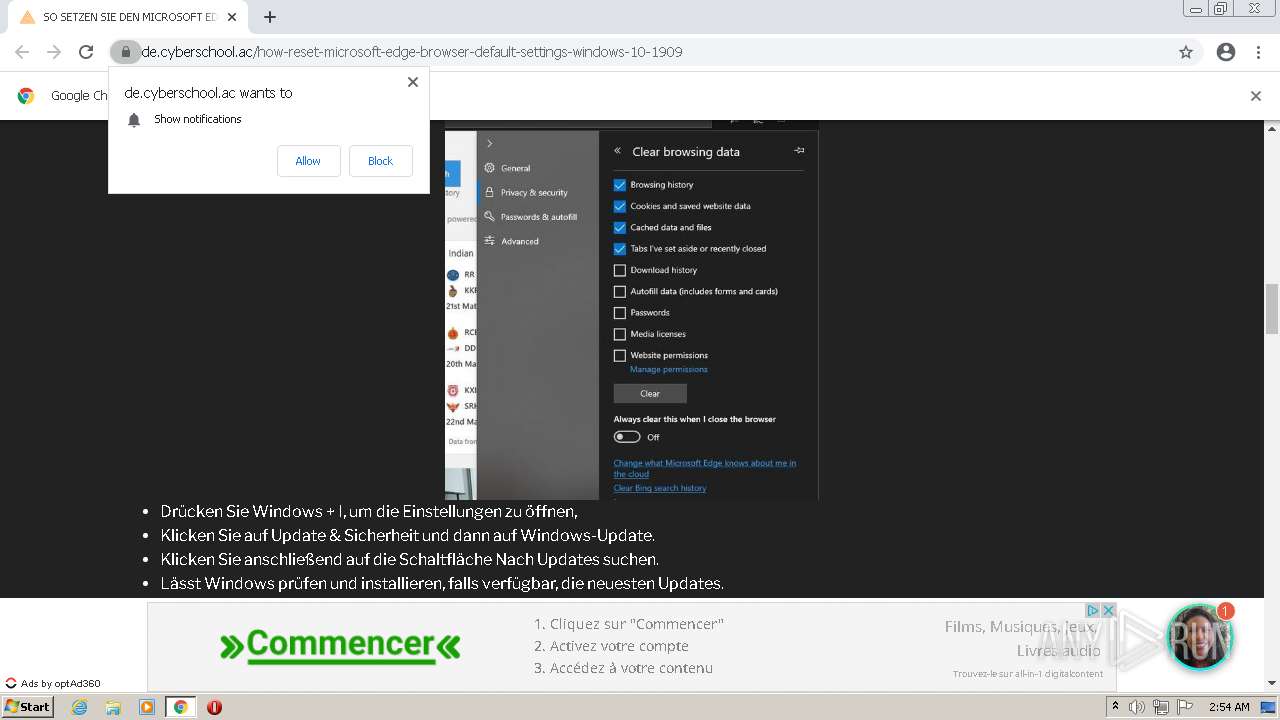Check the Media licenses checkbox

click(x=620, y=334)
